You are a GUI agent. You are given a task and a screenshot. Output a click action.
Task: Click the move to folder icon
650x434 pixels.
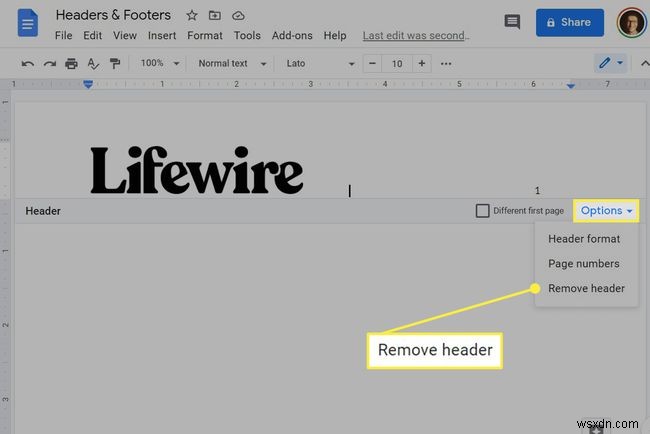(x=214, y=16)
